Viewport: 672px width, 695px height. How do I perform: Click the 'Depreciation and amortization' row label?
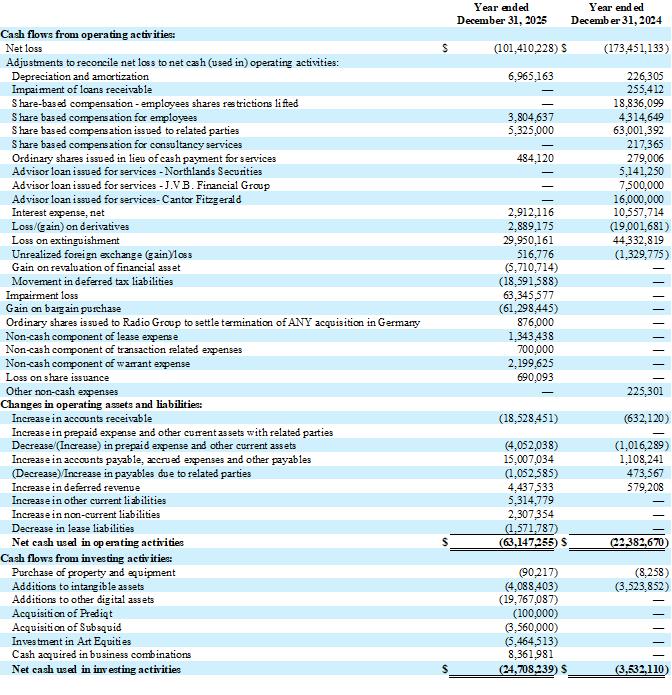(x=80, y=76)
